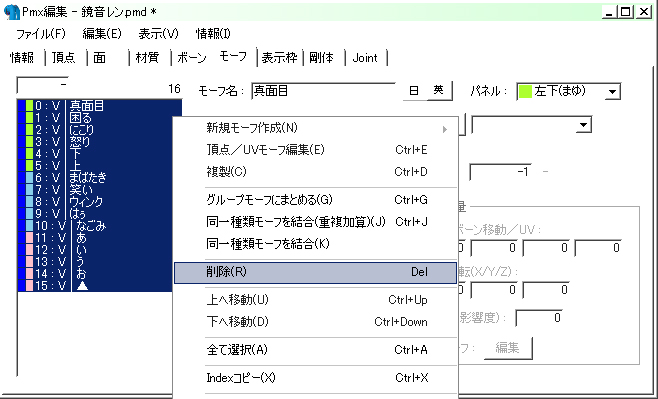The width and height of the screenshot is (658, 399).
Task: Select morph row 15 ▲
Action: 95,286
